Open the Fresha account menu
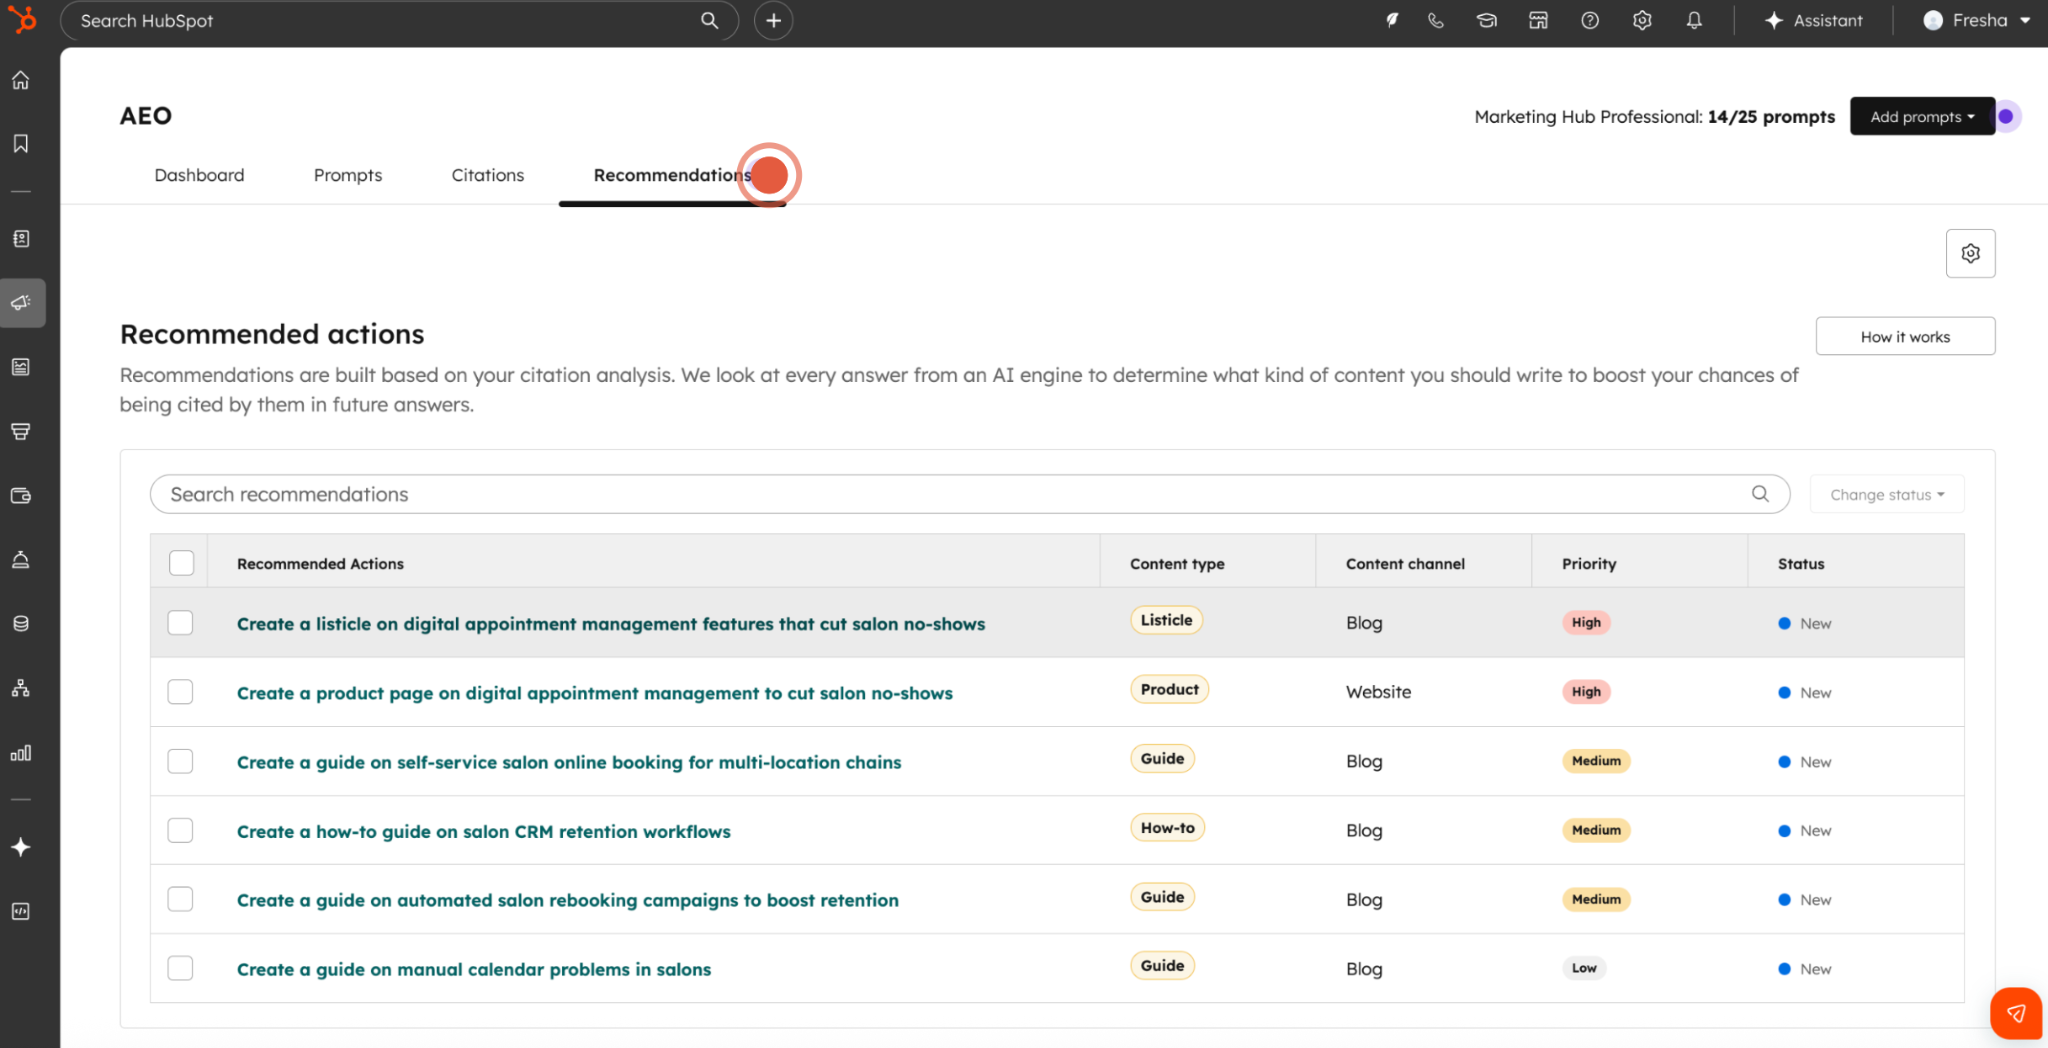This screenshot has width=2048, height=1048. [x=1977, y=20]
